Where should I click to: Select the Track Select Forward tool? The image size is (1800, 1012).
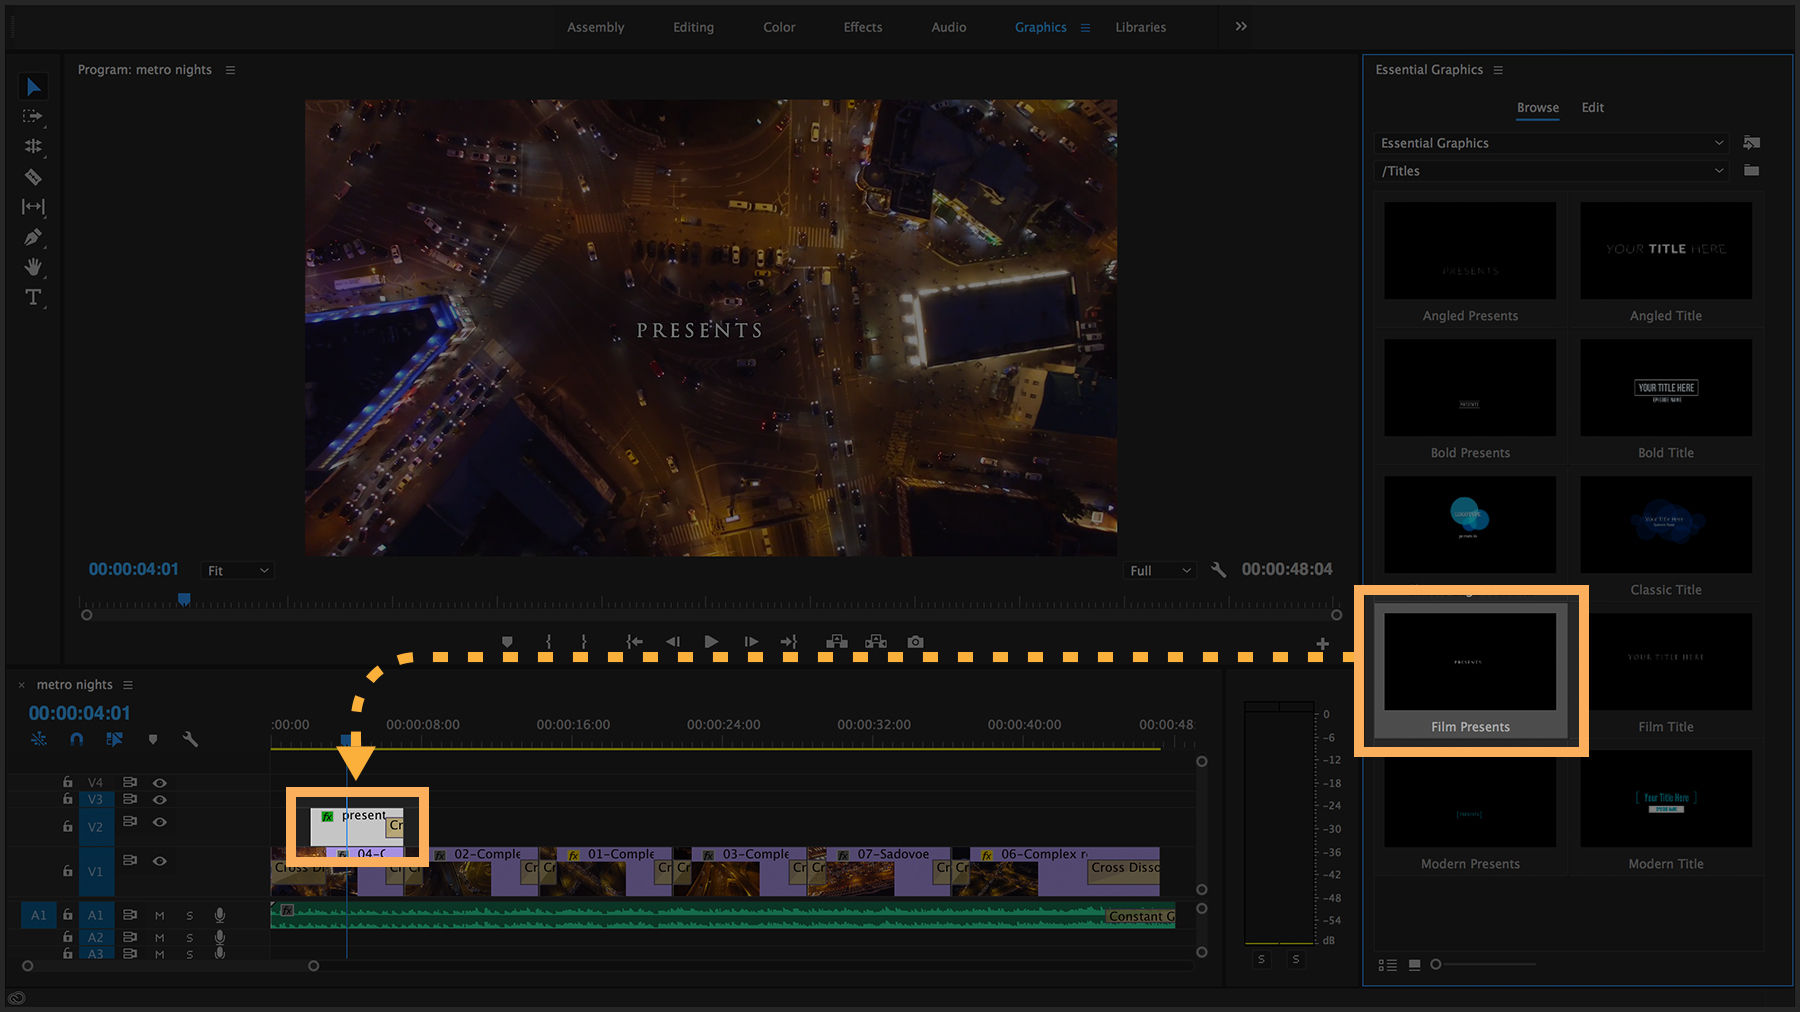tap(33, 117)
